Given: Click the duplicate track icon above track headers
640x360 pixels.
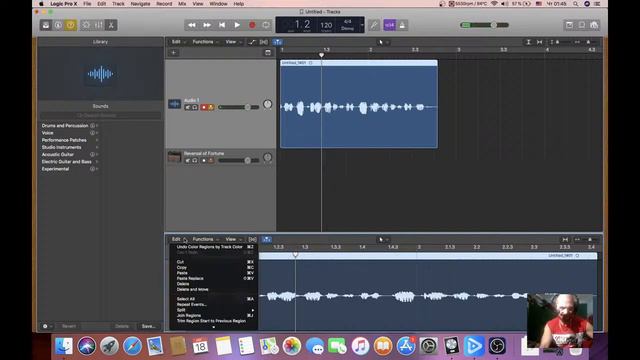Looking at the screenshot, I should click(268, 53).
